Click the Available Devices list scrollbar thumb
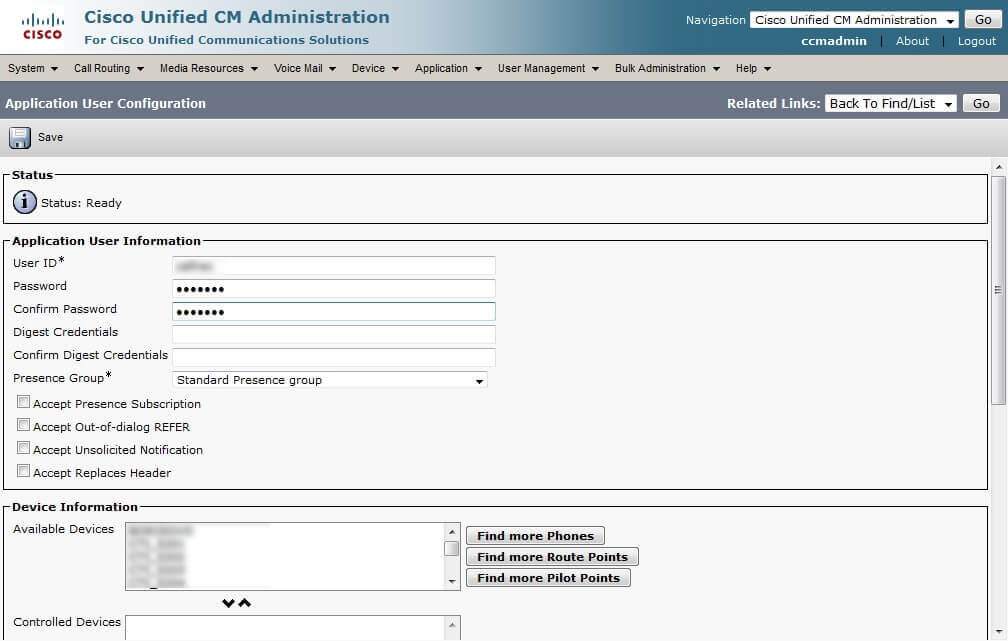 click(x=452, y=548)
